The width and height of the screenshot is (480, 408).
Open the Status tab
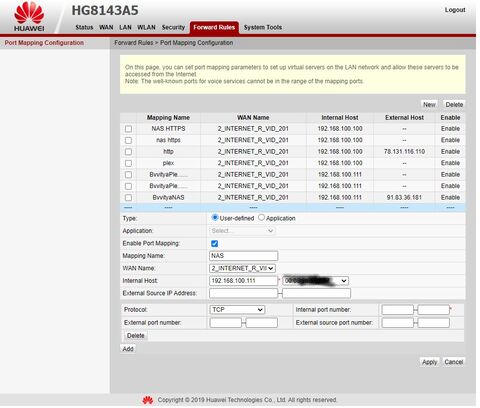coord(84,27)
